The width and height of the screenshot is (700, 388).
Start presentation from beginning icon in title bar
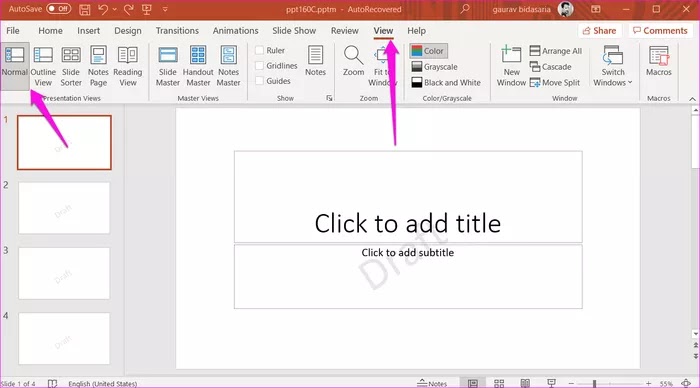click(x=147, y=9)
